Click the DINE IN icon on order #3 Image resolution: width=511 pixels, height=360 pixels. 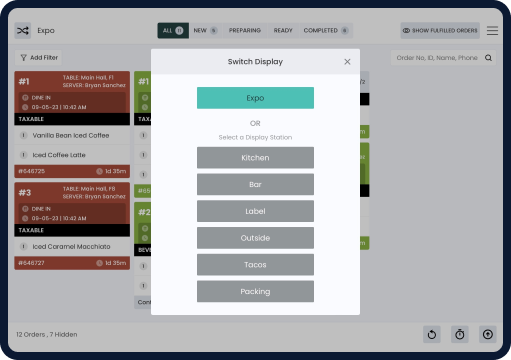click(25, 209)
